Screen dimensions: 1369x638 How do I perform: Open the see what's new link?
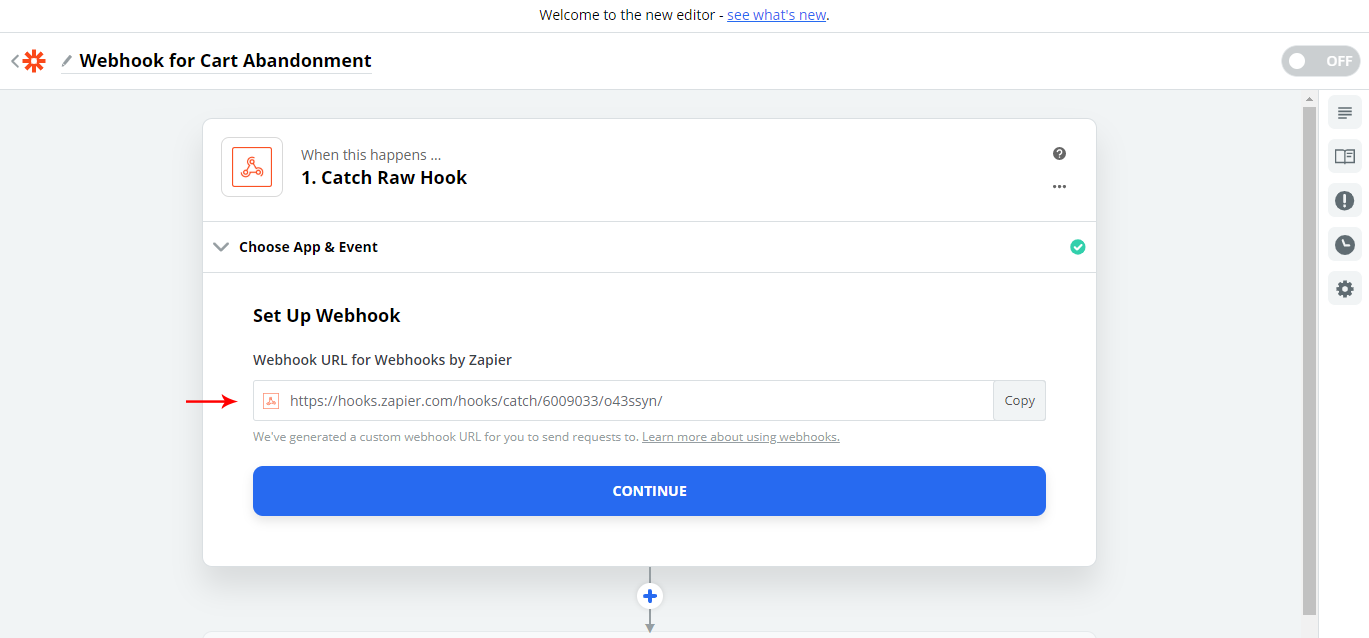pyautogui.click(x=776, y=15)
